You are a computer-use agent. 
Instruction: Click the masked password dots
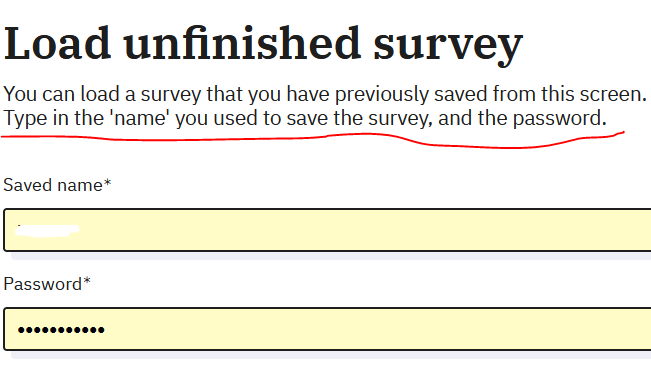pos(61,330)
